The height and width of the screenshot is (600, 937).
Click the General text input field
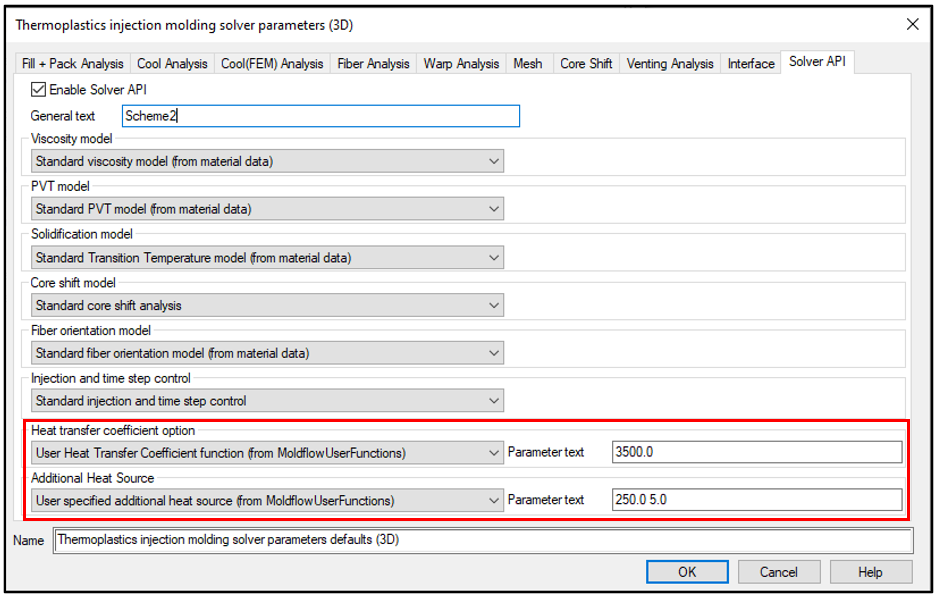pyautogui.click(x=320, y=116)
